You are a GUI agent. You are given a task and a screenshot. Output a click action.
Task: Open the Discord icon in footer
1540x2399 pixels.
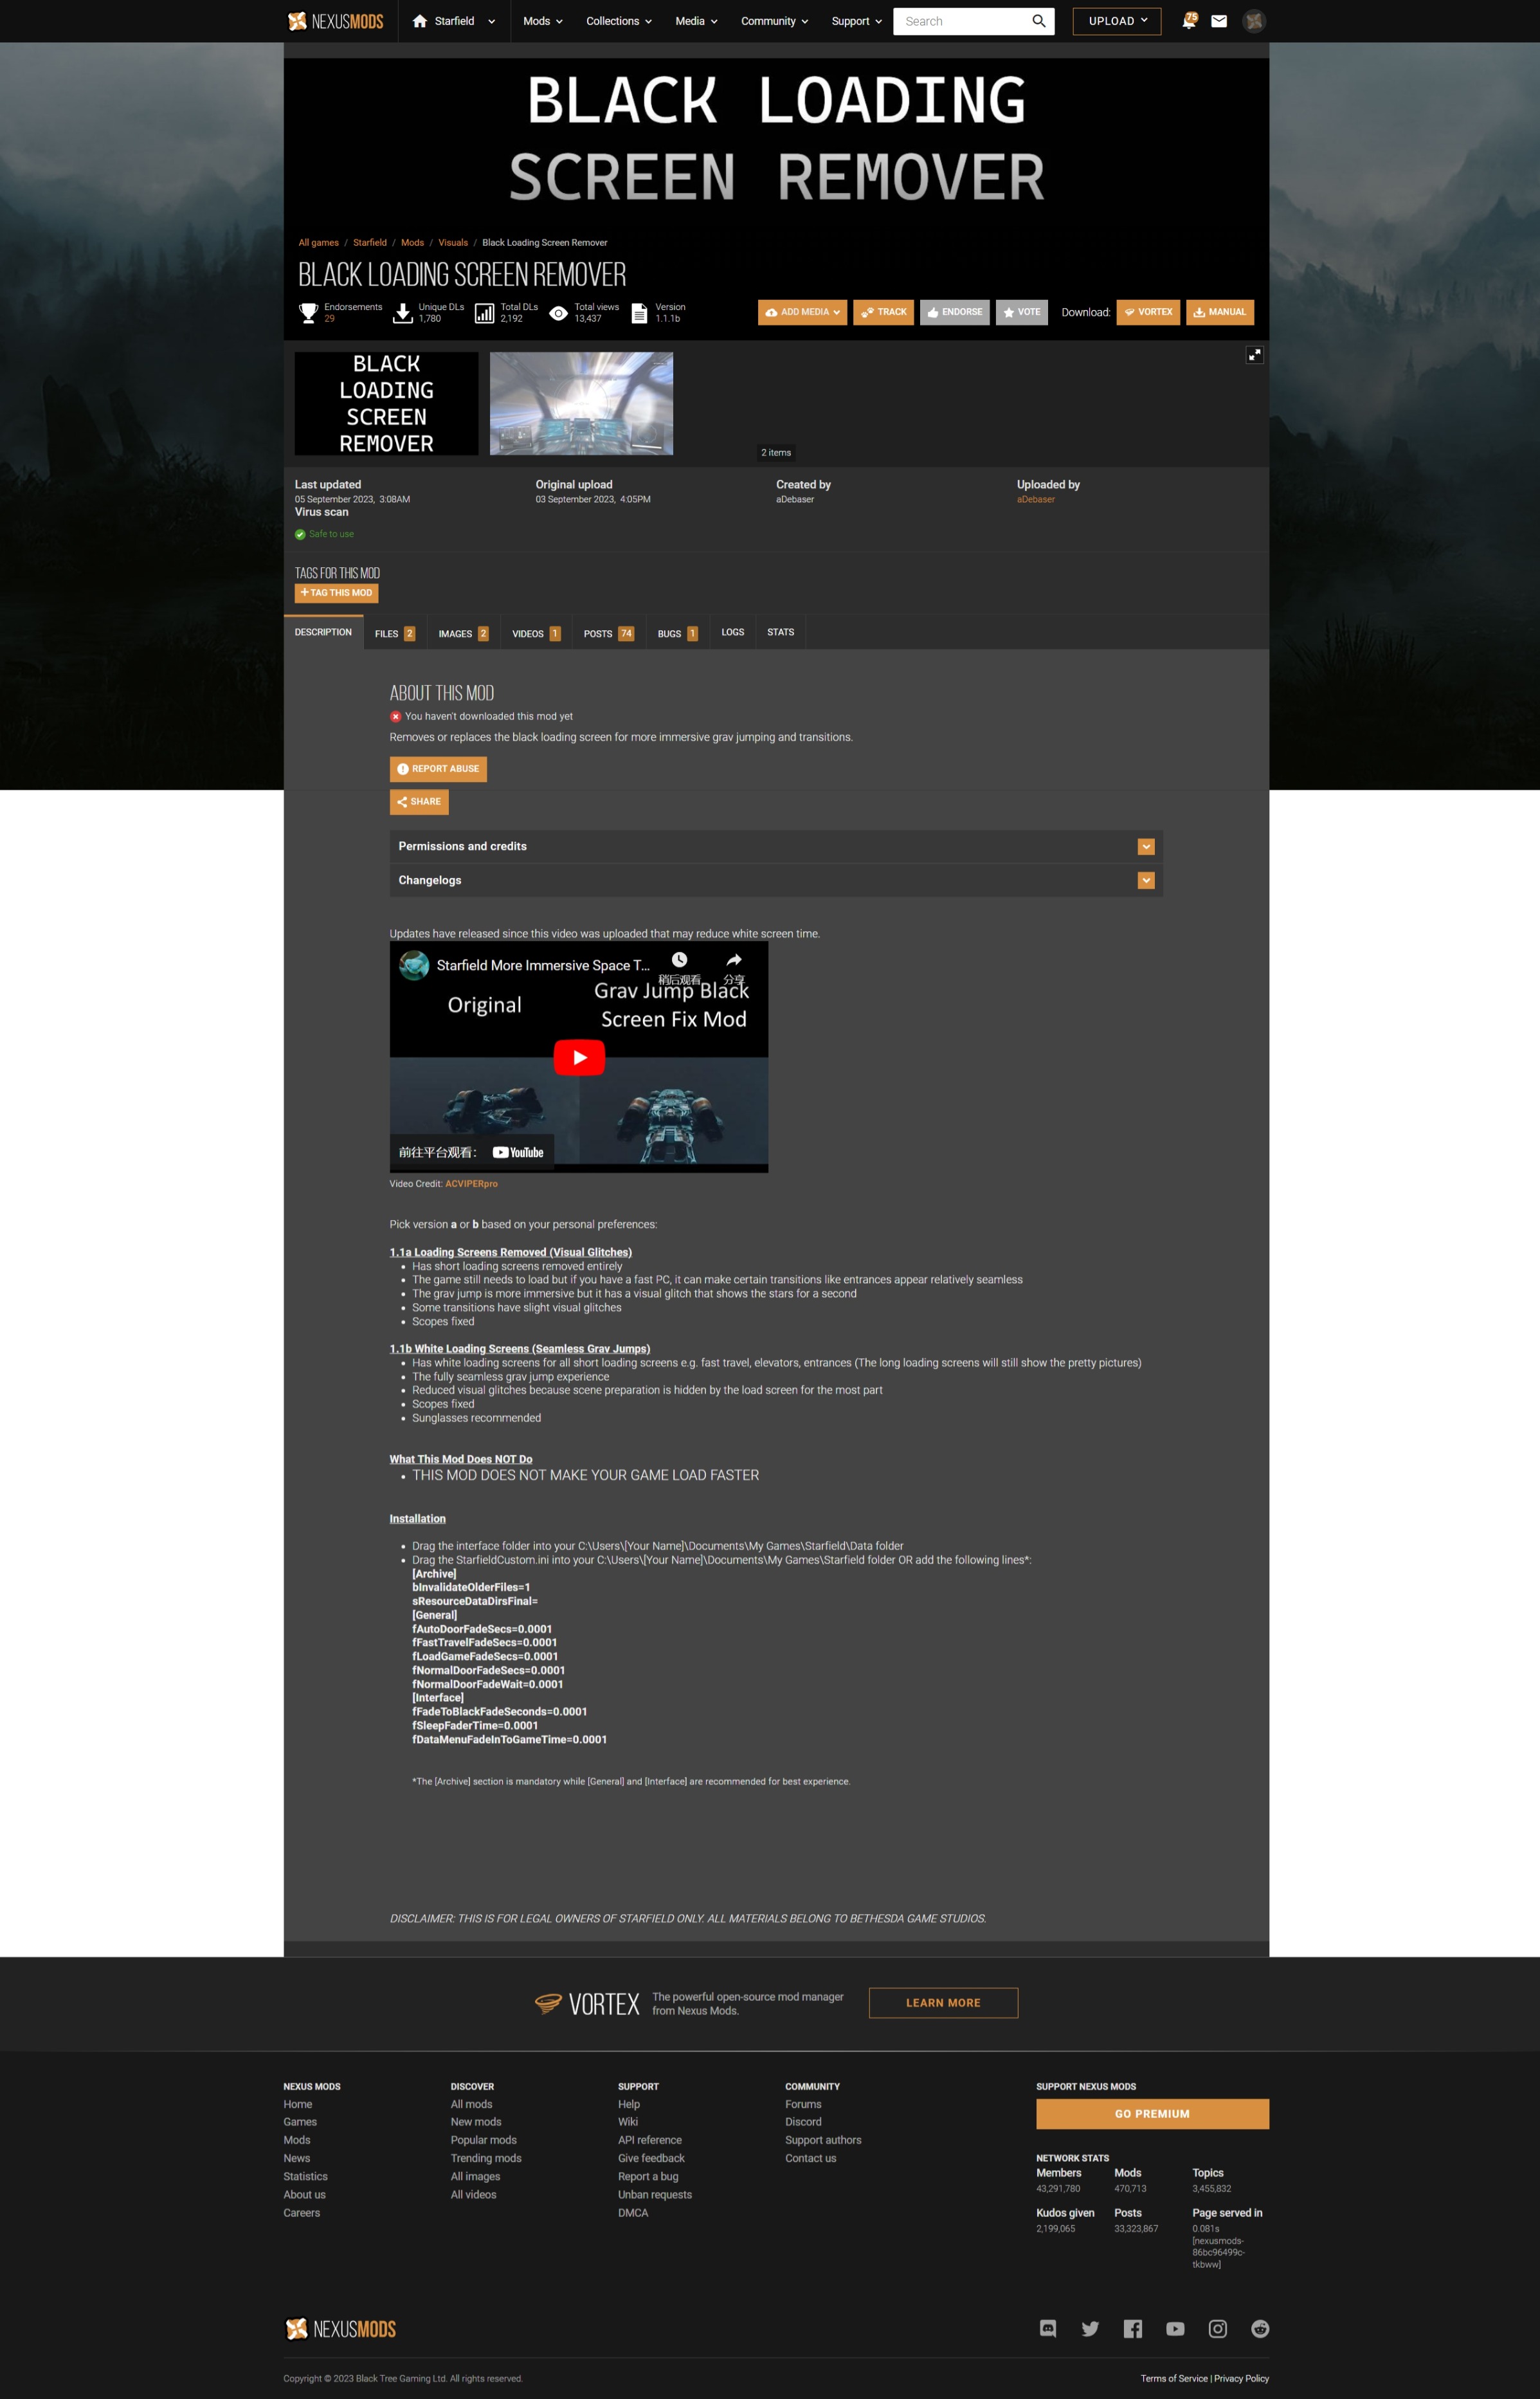(1048, 2329)
